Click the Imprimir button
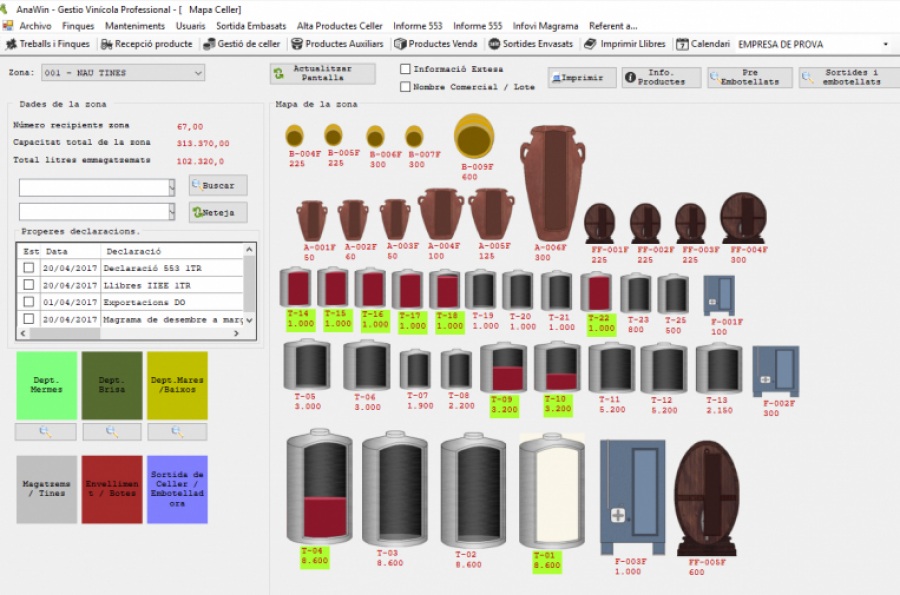The image size is (900, 595). (x=582, y=77)
